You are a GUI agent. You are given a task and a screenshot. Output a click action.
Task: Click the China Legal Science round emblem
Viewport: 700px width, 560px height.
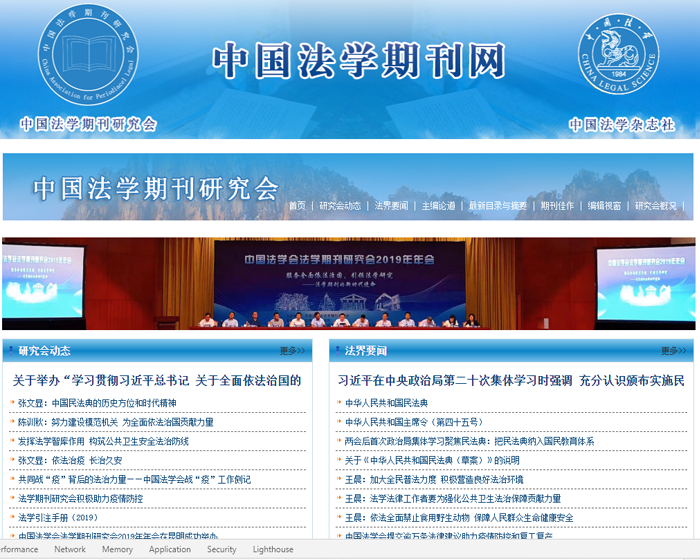pos(618,54)
